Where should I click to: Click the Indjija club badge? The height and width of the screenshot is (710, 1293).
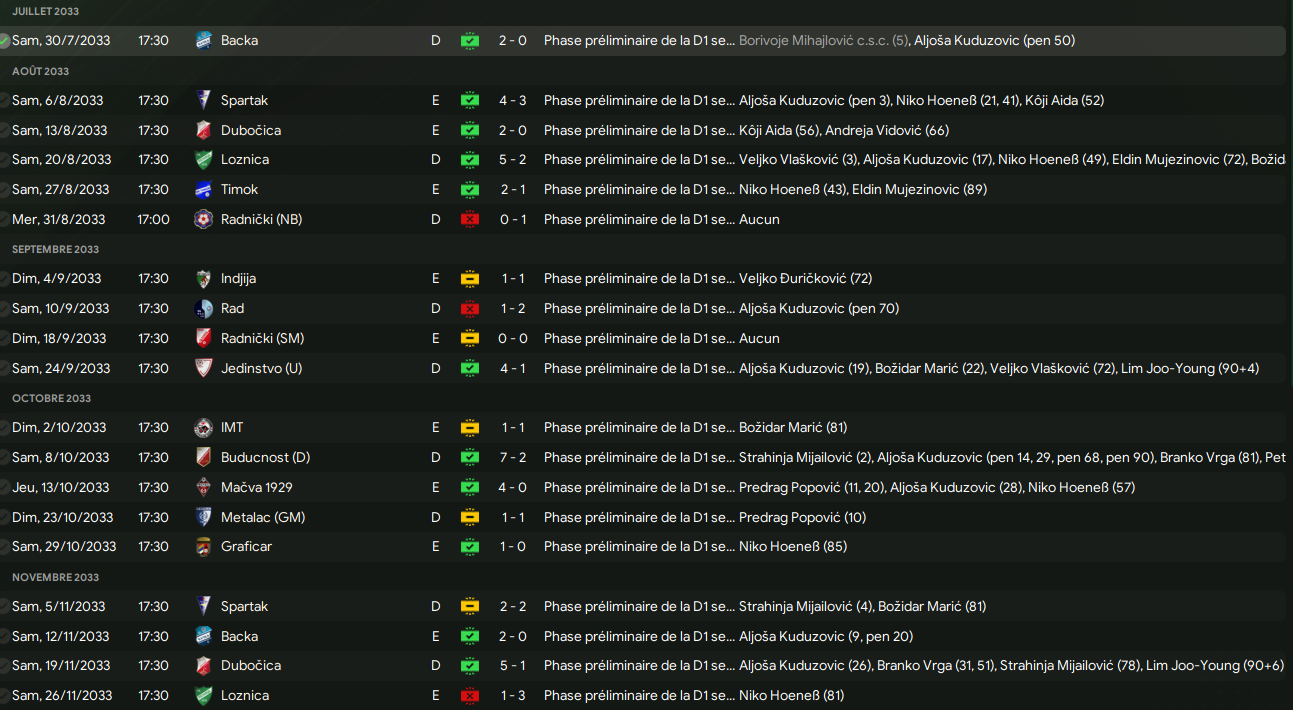click(204, 279)
